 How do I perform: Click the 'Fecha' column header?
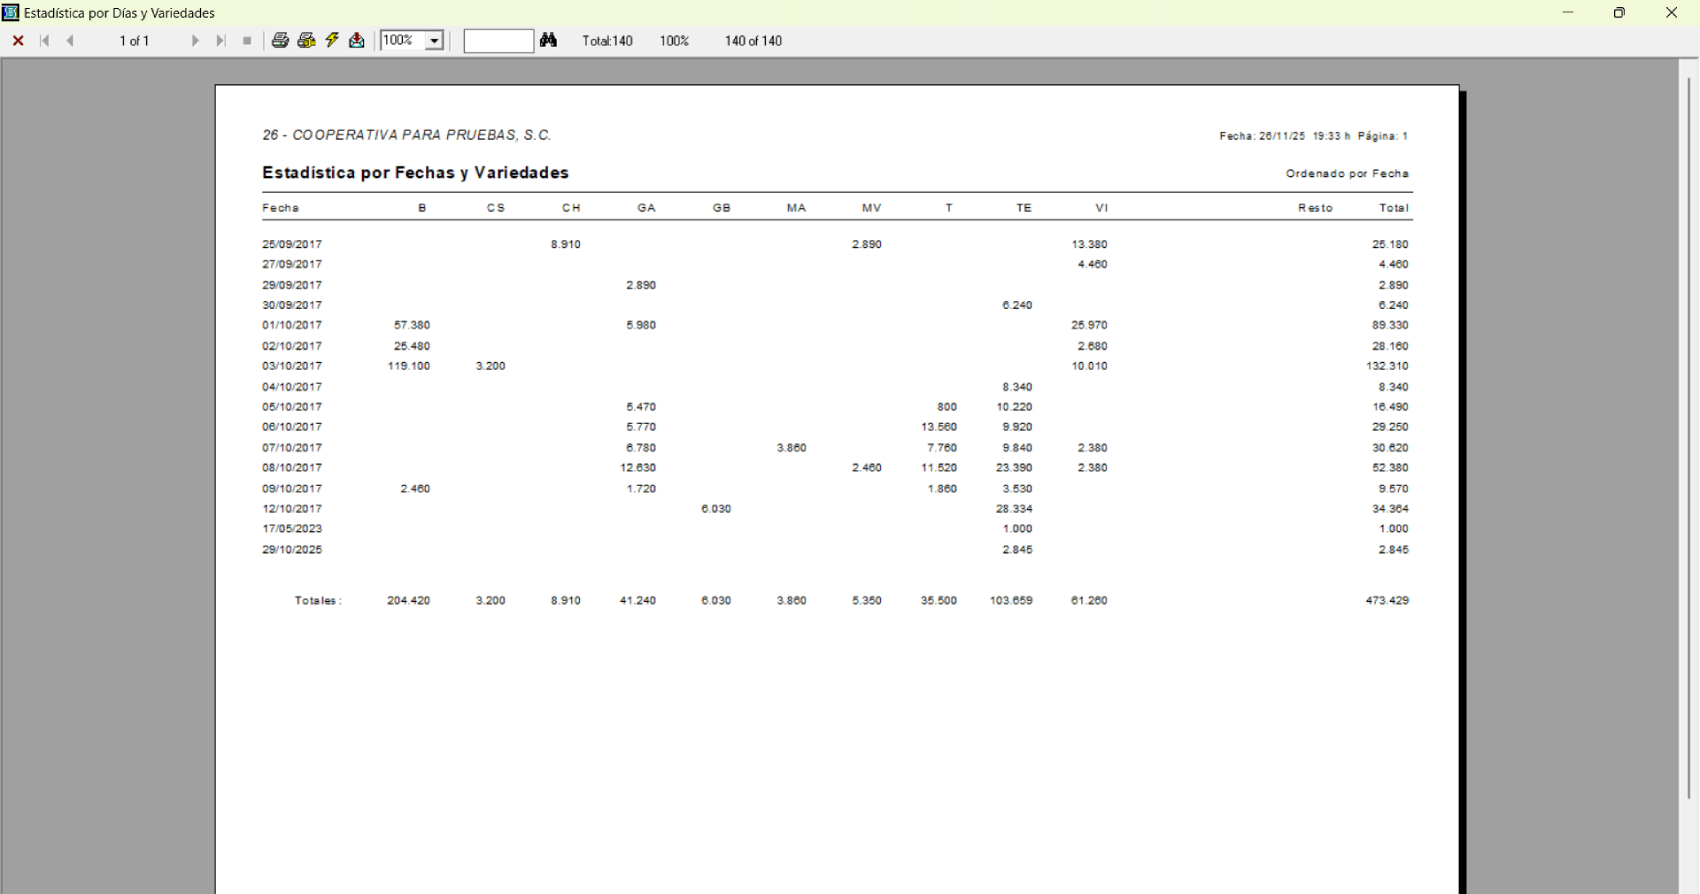281,208
